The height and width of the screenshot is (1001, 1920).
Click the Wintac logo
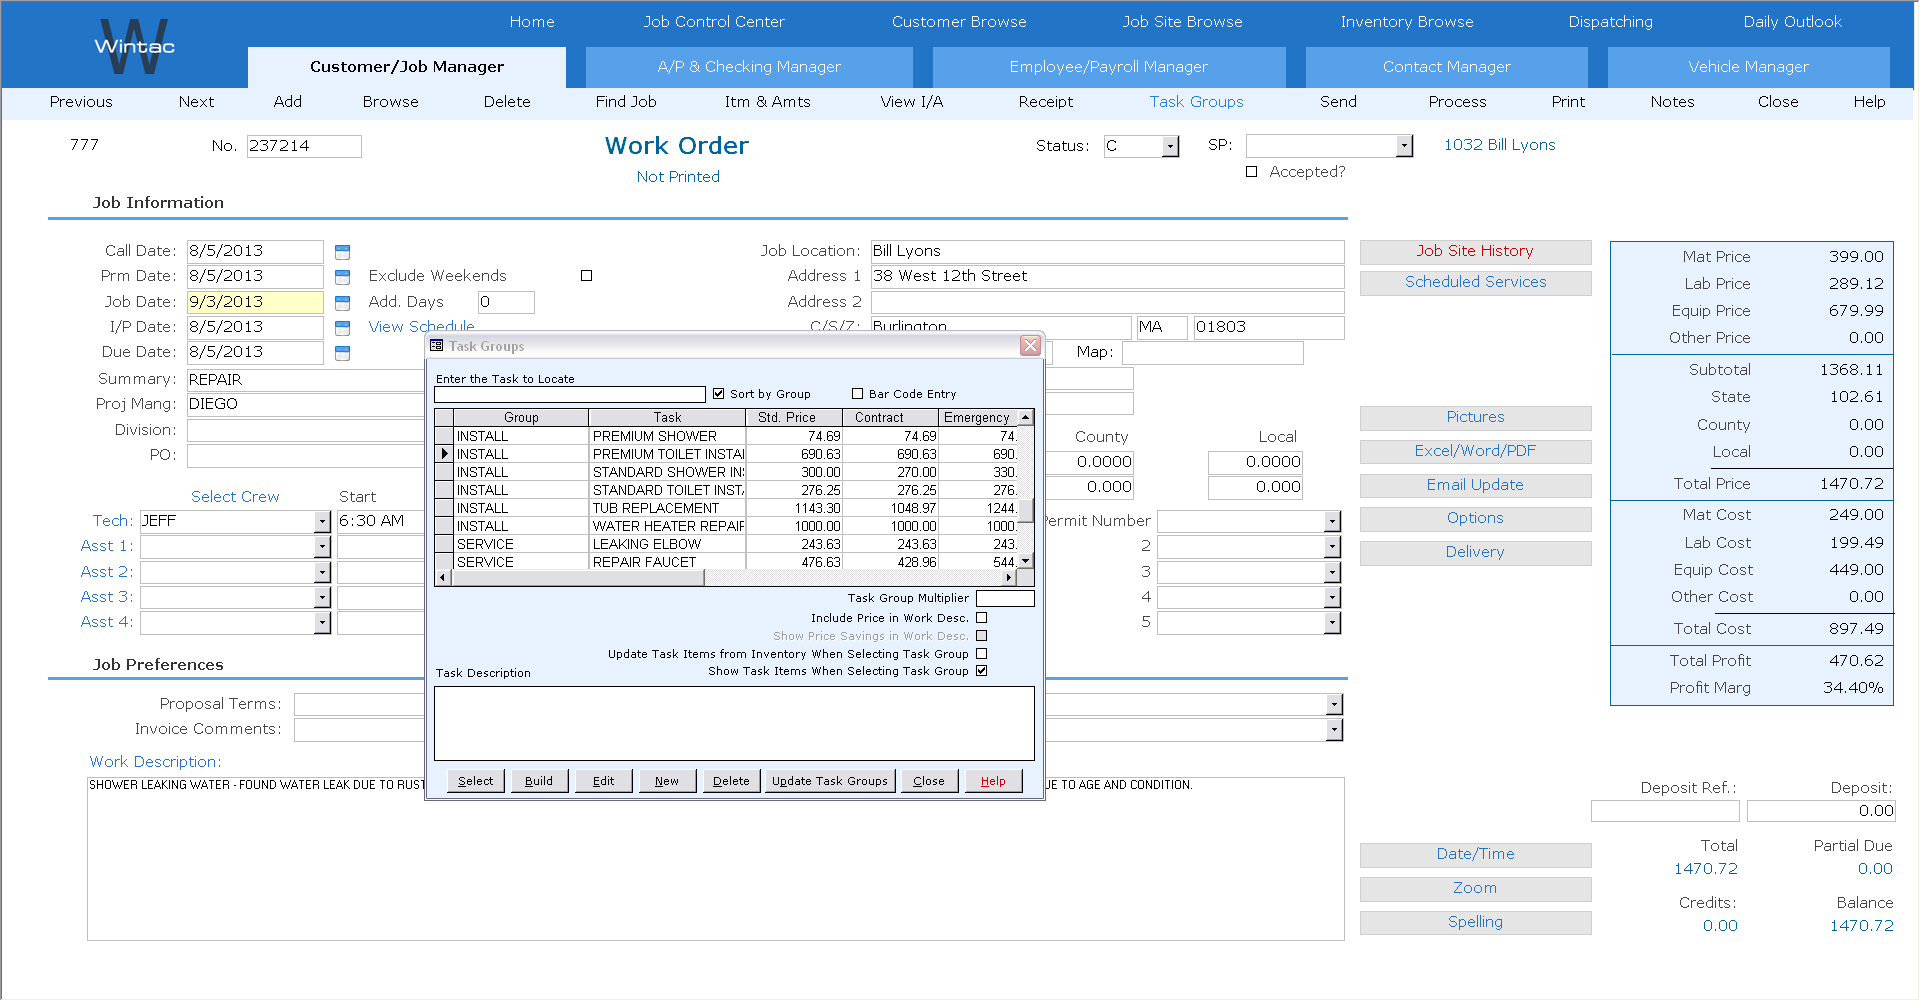click(x=134, y=46)
